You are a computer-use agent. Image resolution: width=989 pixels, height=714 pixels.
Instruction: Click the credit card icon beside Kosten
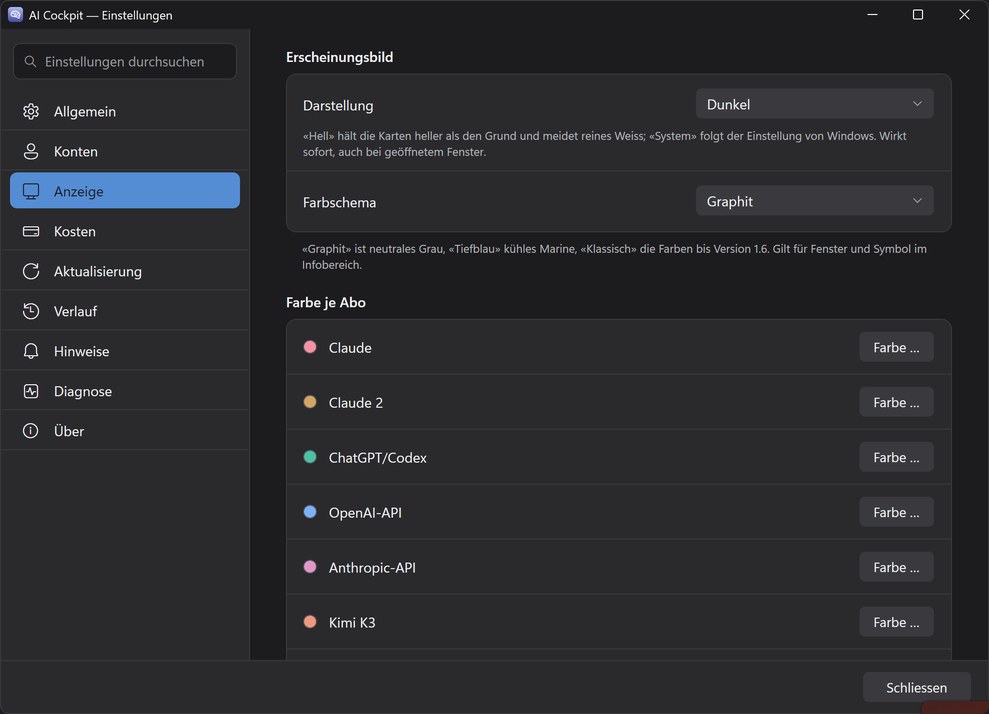pyautogui.click(x=31, y=231)
